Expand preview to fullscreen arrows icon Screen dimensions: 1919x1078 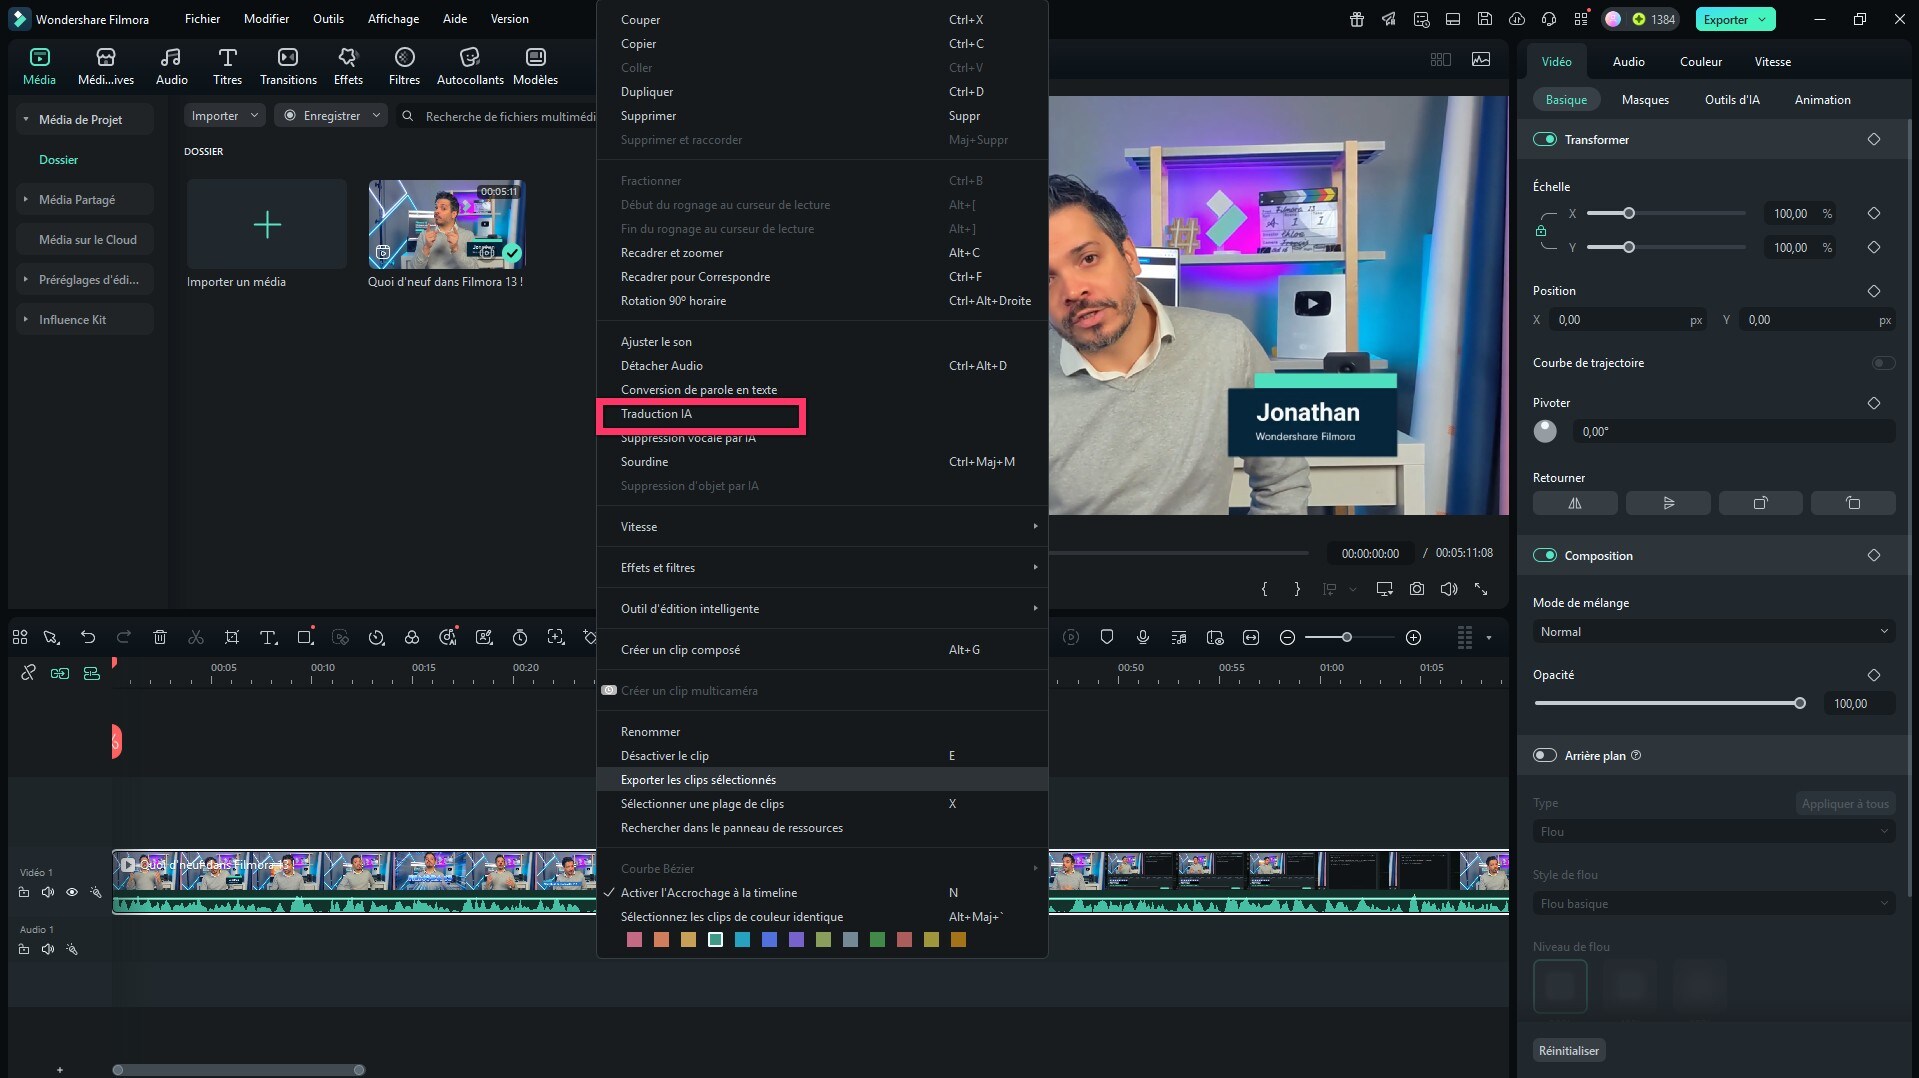1481,589
